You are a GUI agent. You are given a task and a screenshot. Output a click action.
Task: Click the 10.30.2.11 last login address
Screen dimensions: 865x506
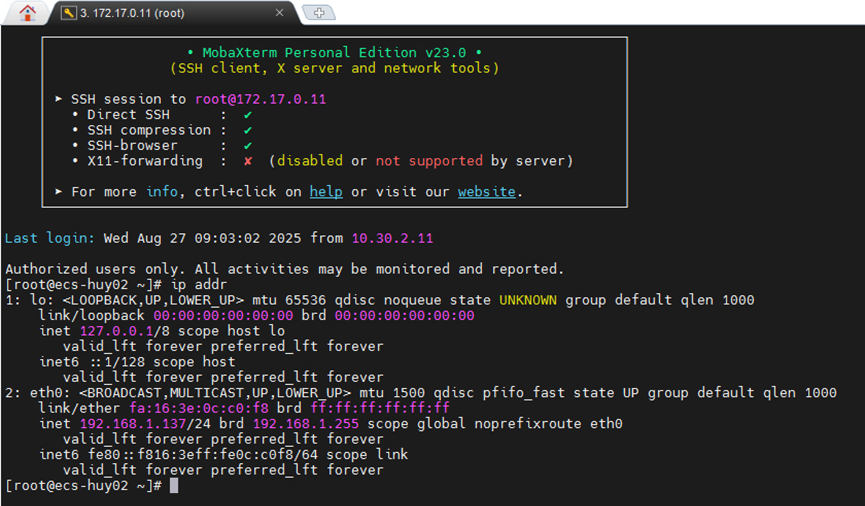tap(392, 238)
